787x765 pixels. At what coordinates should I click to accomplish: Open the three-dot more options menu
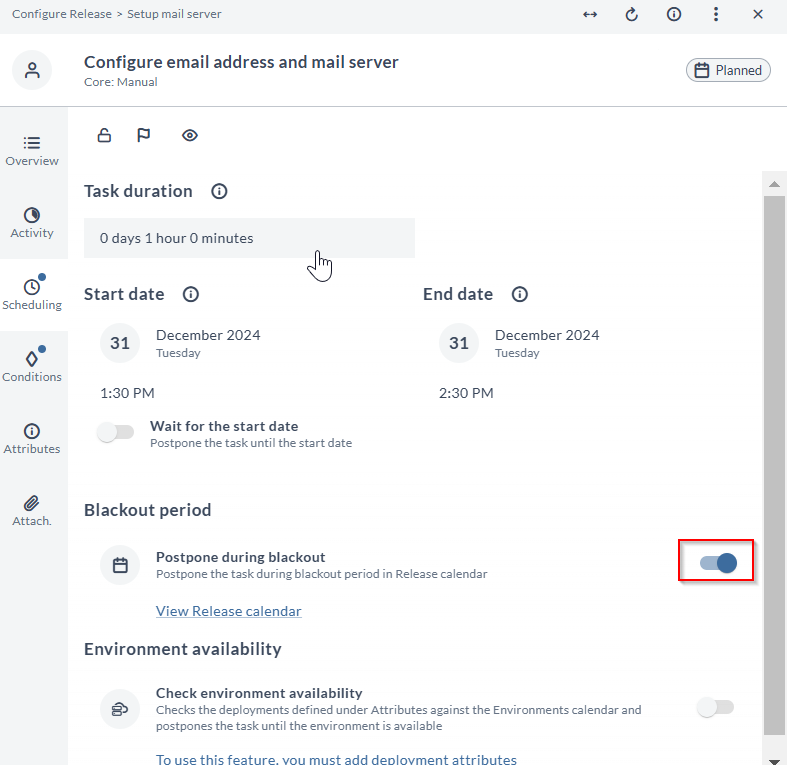click(x=716, y=14)
